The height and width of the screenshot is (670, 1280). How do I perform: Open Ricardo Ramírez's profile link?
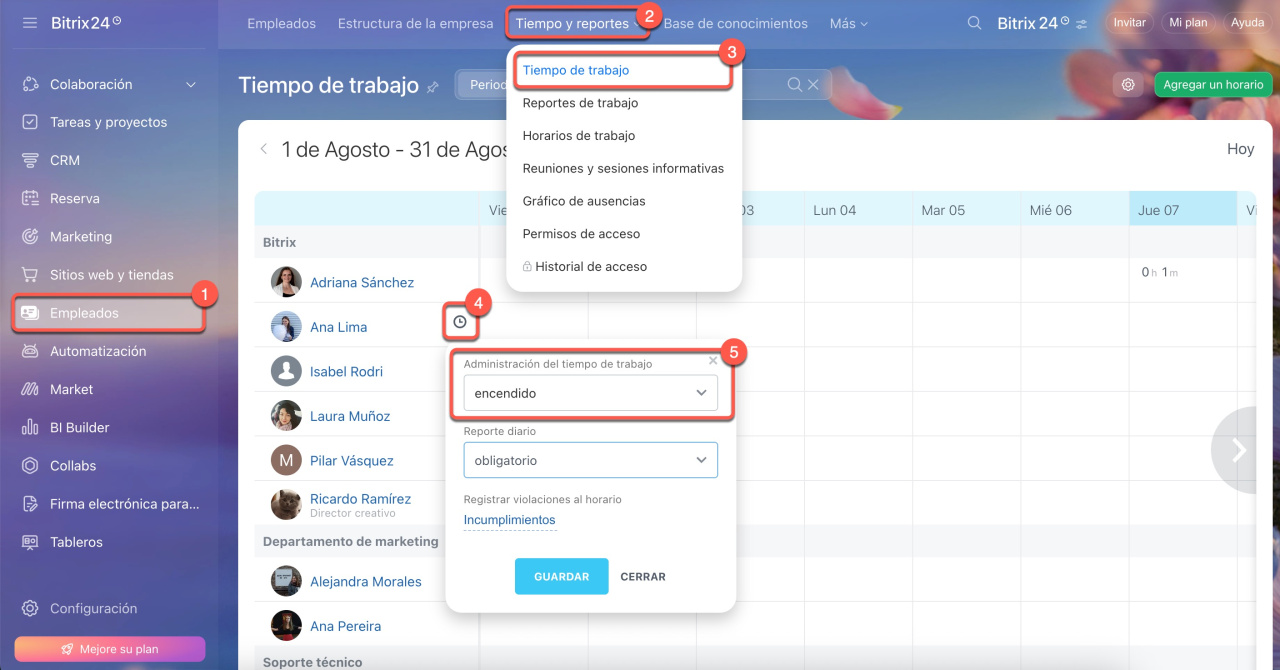coord(360,498)
